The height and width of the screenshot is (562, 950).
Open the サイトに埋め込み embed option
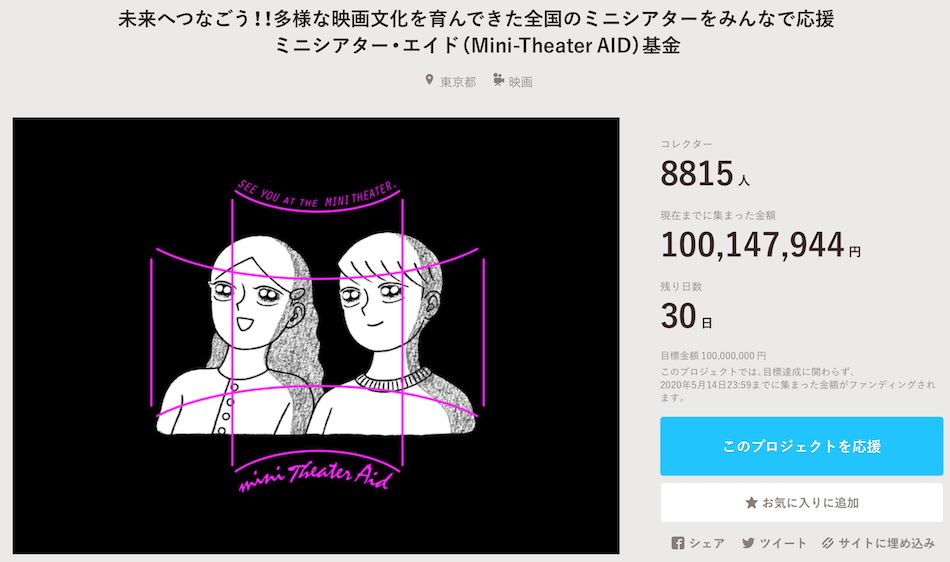point(886,543)
